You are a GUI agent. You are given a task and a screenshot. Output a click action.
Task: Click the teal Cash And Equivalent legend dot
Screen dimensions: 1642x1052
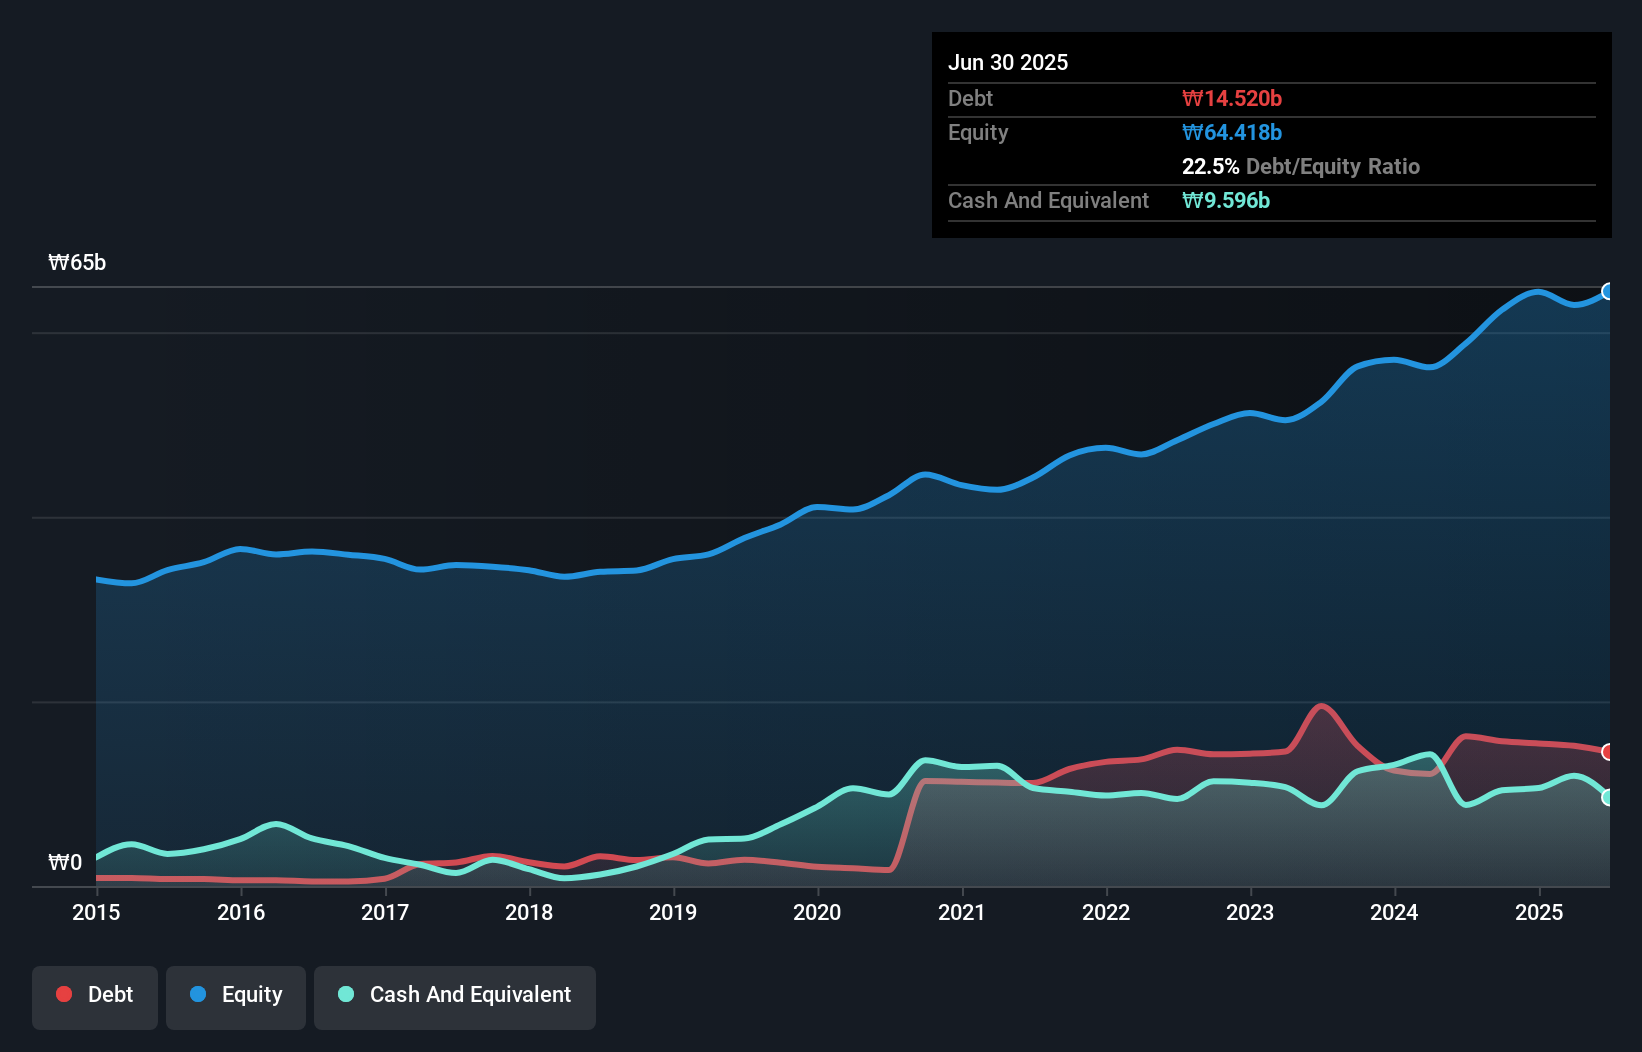pyautogui.click(x=344, y=994)
